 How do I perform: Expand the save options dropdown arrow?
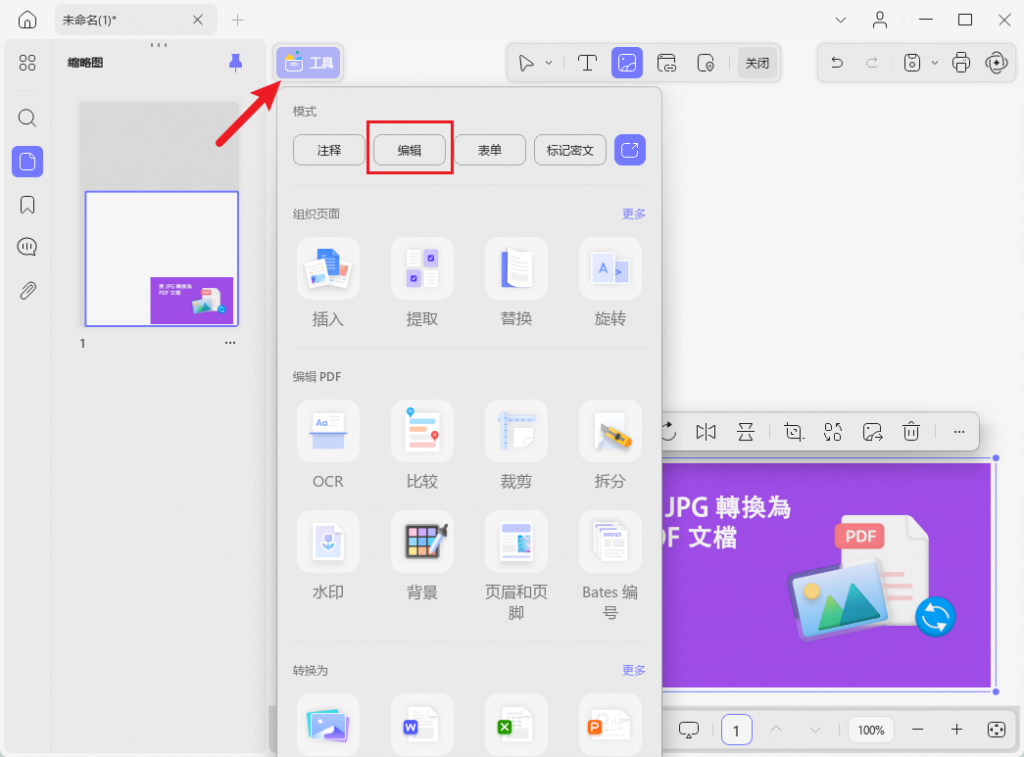[x=935, y=63]
